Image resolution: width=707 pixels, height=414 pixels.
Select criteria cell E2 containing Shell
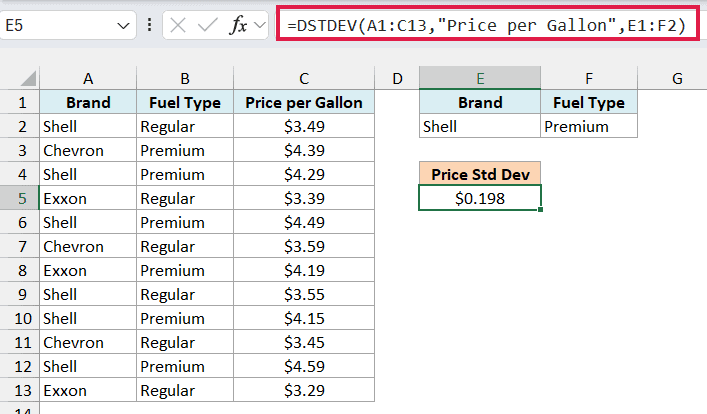480,126
